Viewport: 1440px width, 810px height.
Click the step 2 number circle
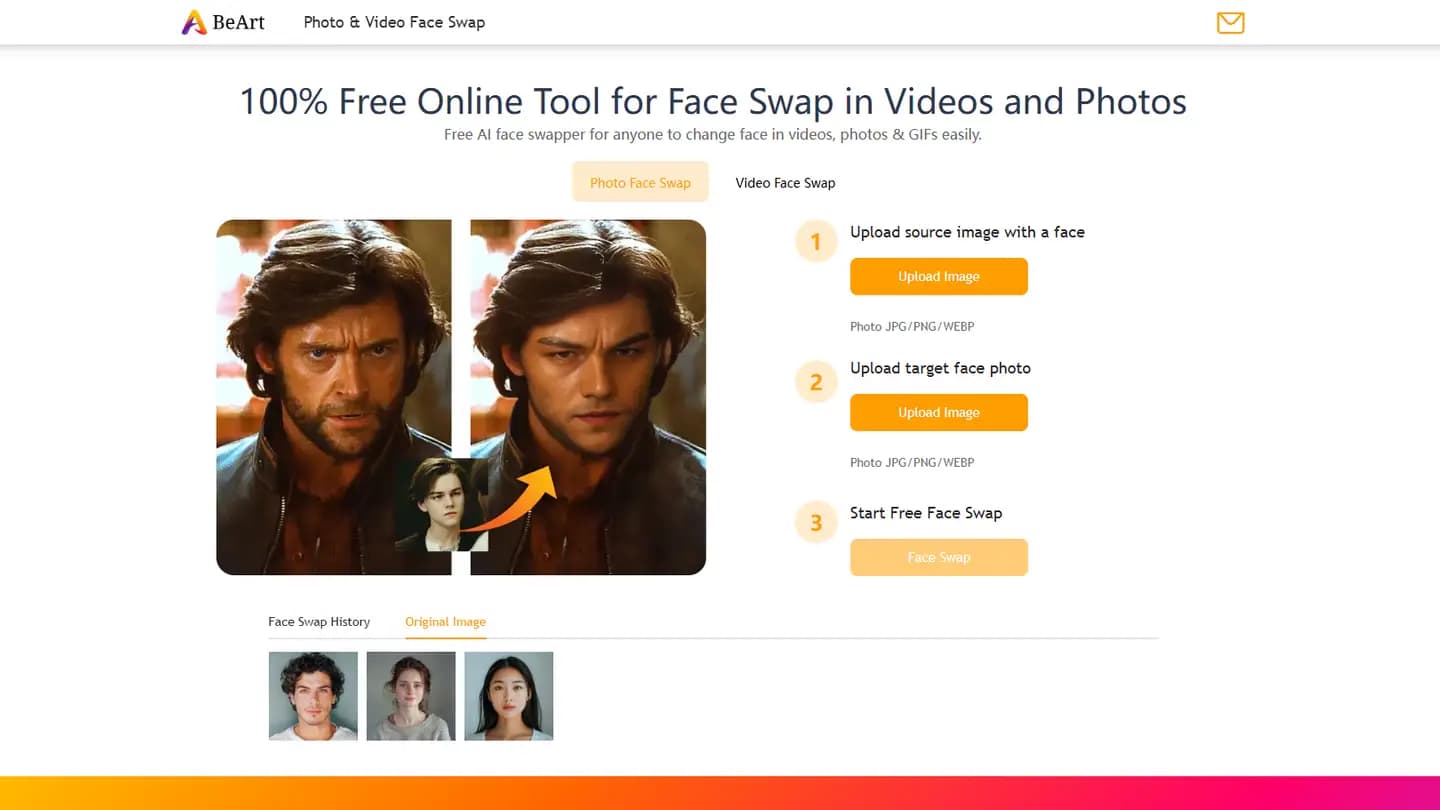click(816, 382)
